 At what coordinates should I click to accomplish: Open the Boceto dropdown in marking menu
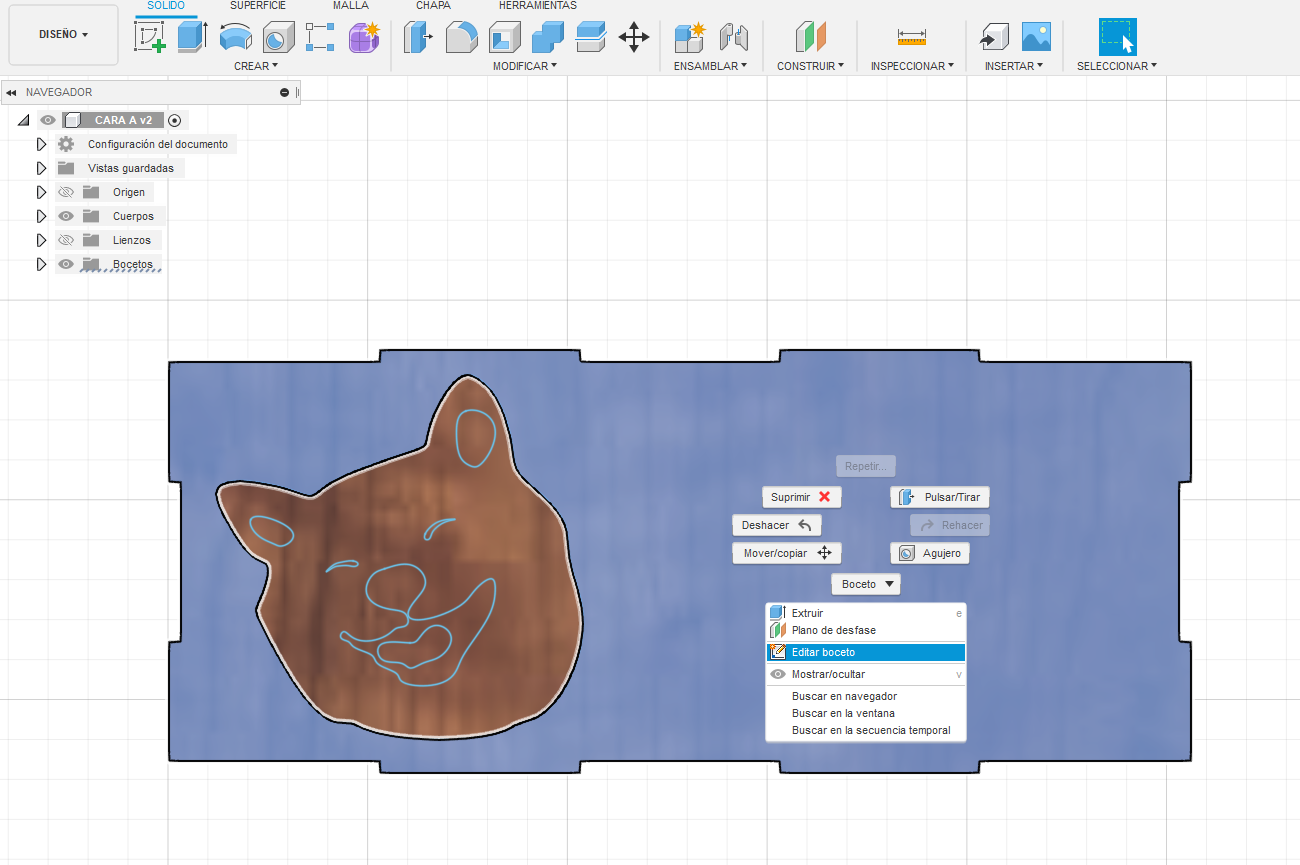point(866,584)
